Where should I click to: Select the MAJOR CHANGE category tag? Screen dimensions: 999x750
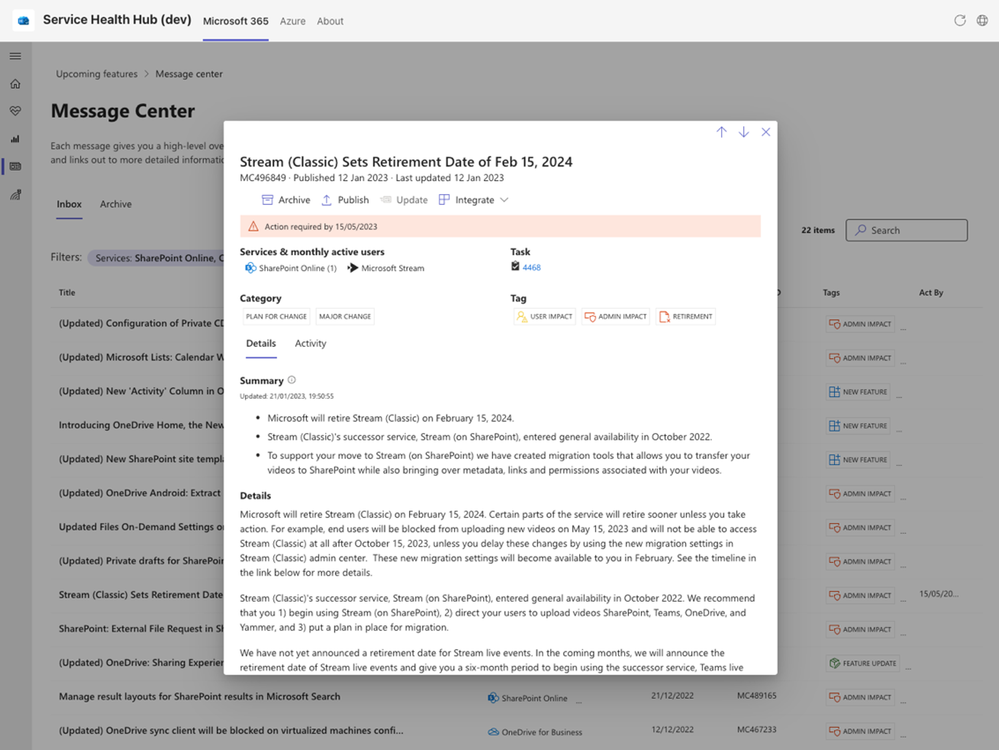point(345,317)
